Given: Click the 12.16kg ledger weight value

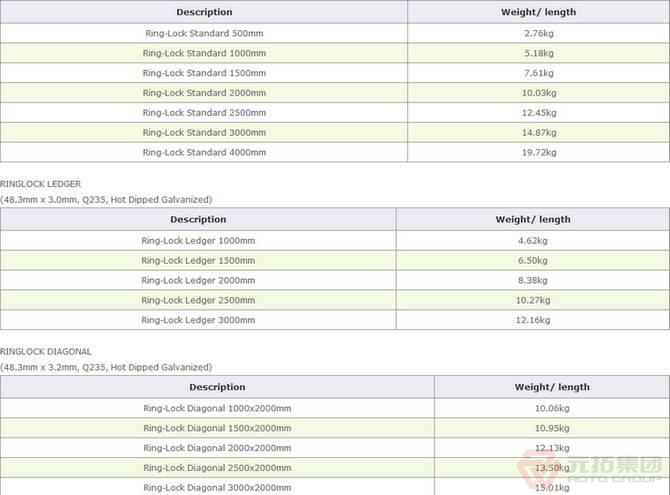Looking at the screenshot, I should (x=533, y=320).
